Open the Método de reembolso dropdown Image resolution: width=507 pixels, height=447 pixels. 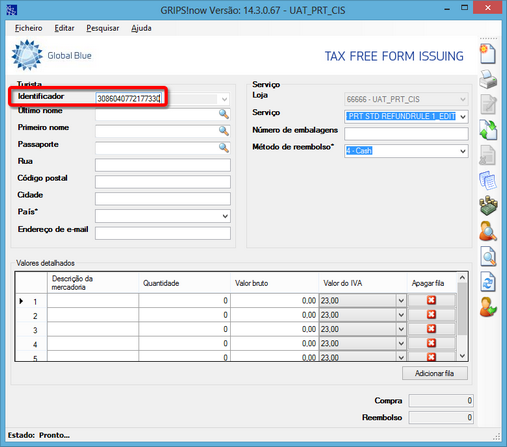[463, 151]
